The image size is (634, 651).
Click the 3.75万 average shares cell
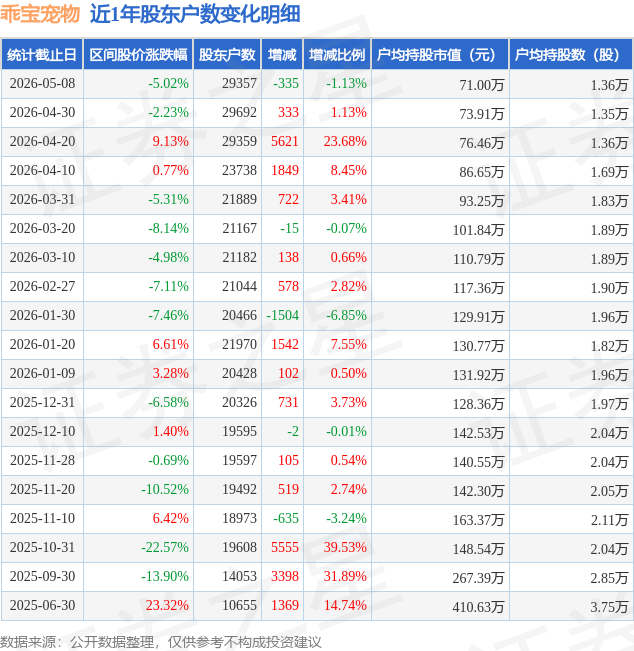tap(609, 607)
